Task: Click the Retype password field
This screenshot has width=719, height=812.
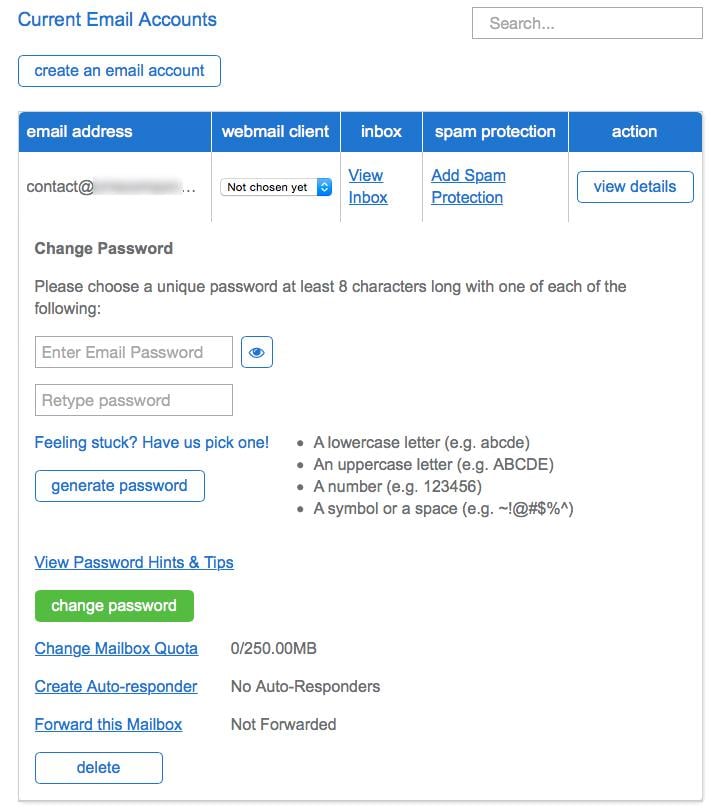Action: point(133,399)
